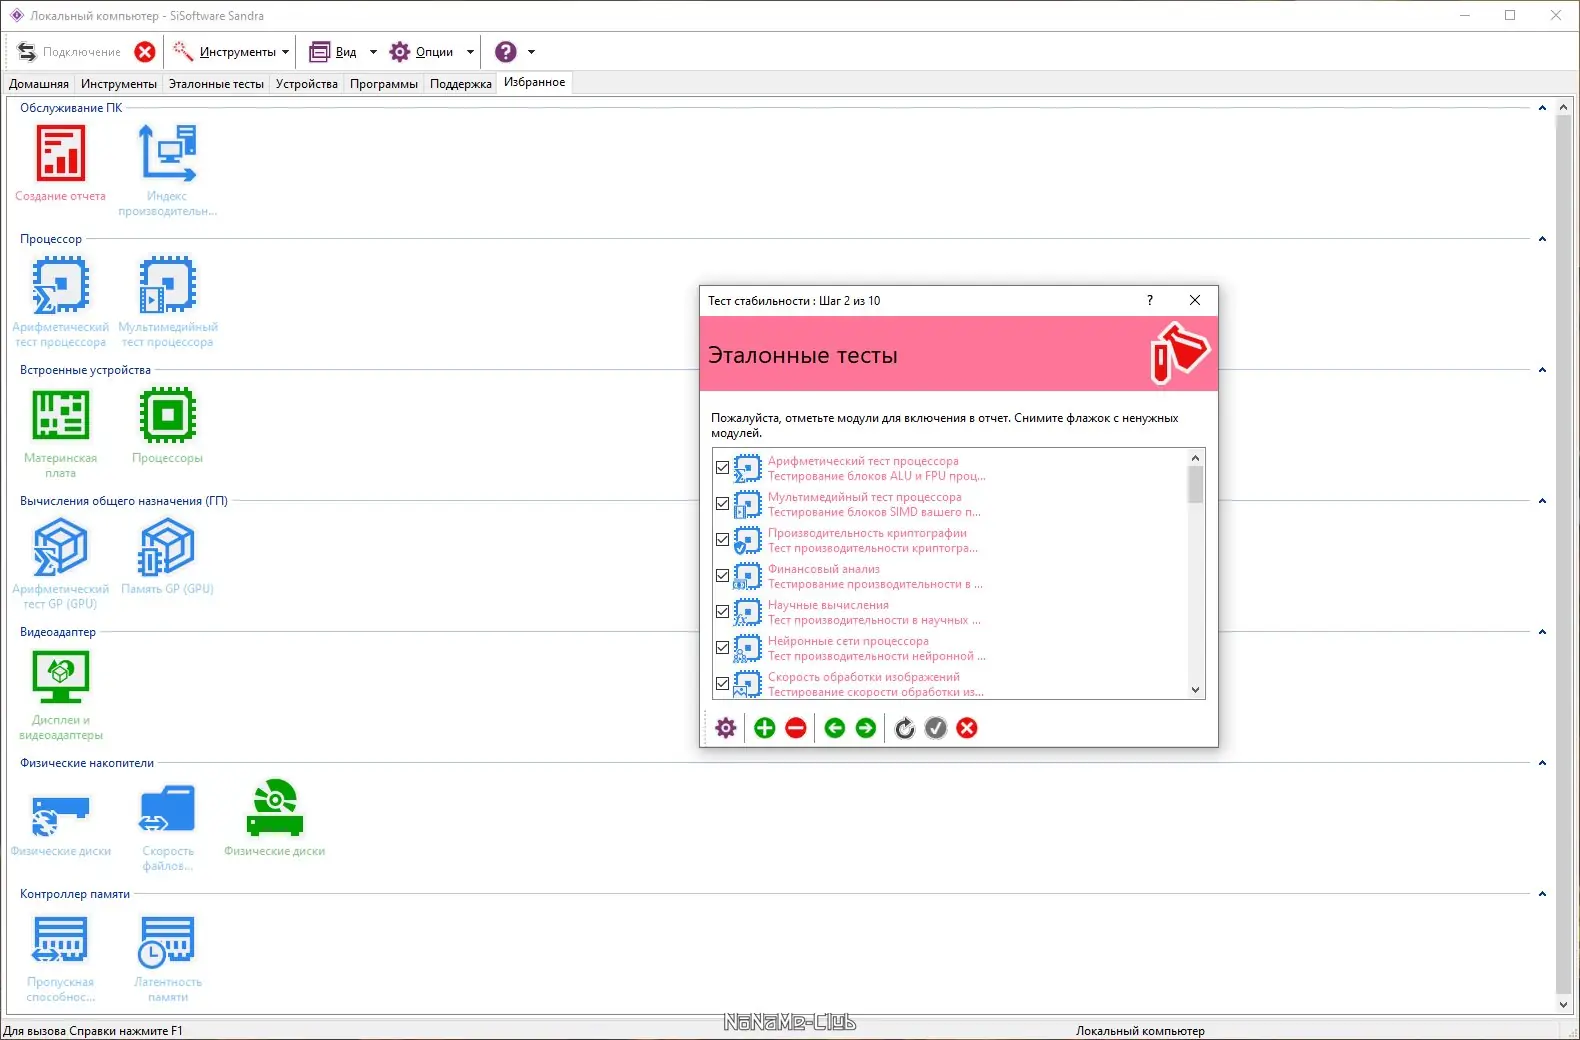Click the ? help button in wizard title bar

click(x=1150, y=300)
